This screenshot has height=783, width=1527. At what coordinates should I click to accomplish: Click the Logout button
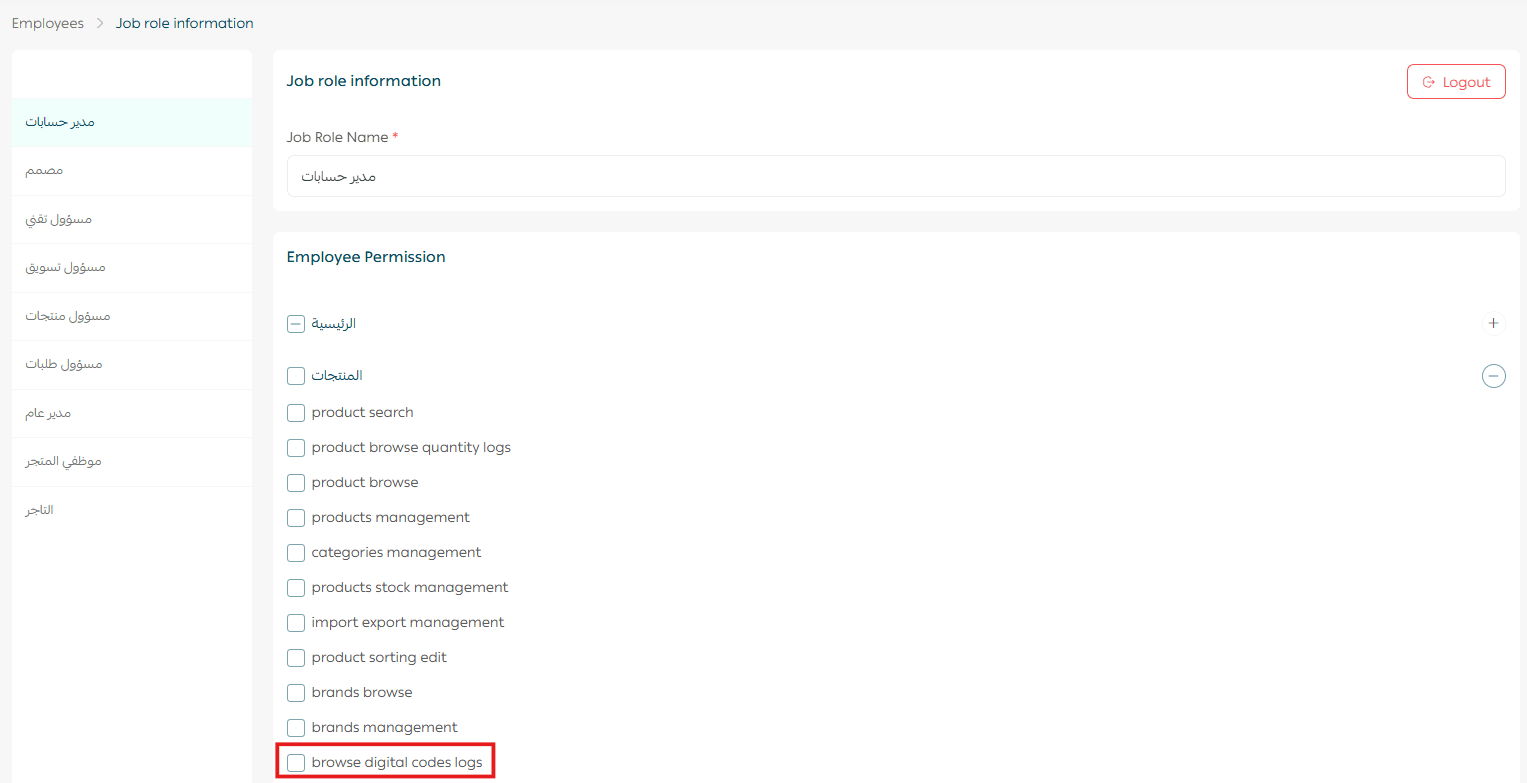point(1455,82)
